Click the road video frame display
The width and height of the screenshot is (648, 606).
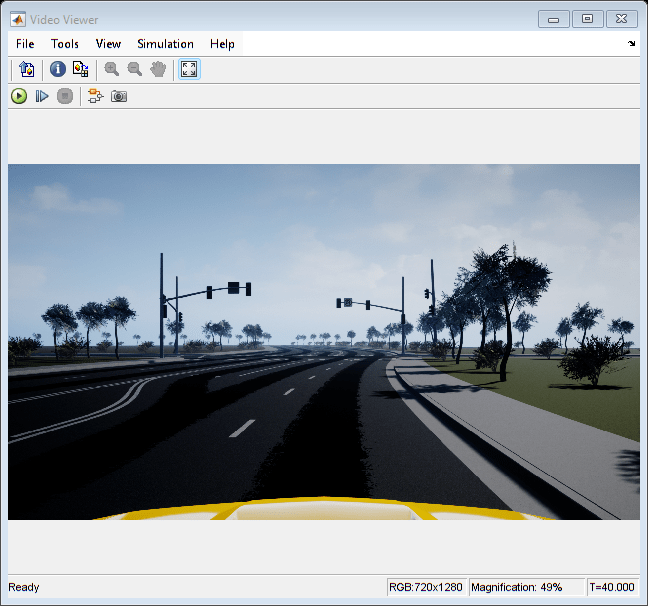coord(323,341)
